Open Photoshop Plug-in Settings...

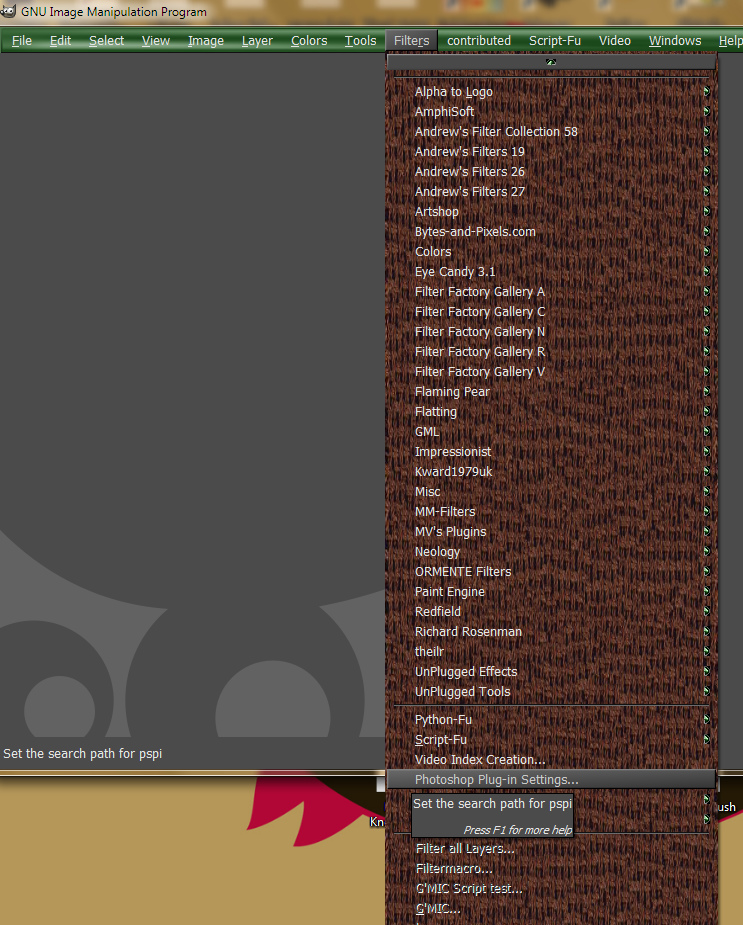tap(551, 780)
